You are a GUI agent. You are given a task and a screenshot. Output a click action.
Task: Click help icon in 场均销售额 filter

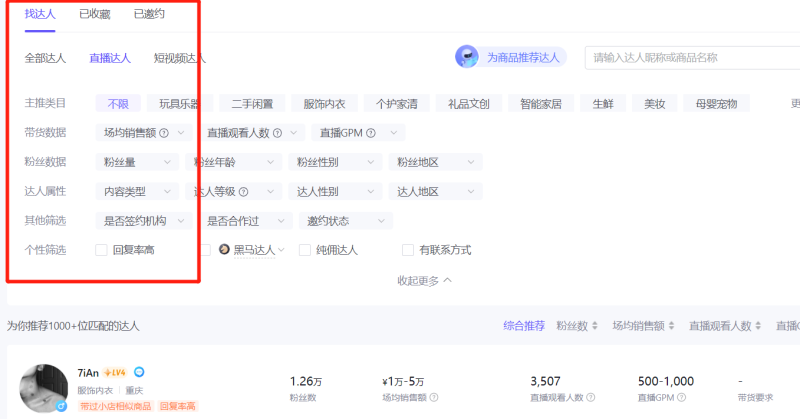pos(164,133)
